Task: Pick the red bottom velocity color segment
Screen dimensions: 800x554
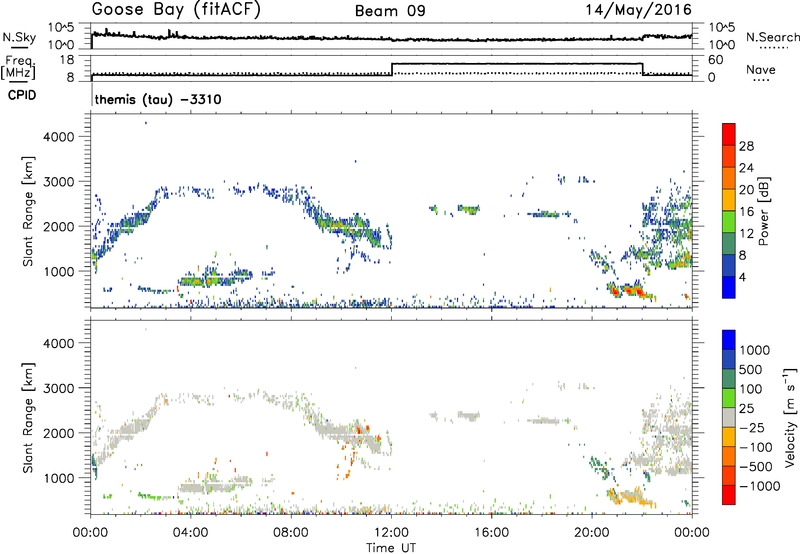Action: point(729,495)
